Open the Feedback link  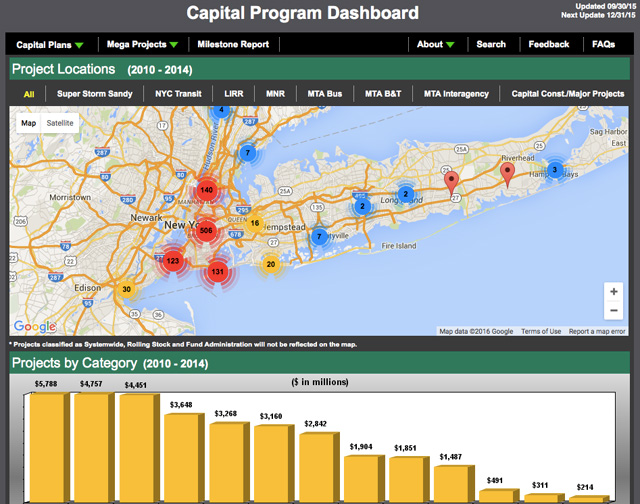click(549, 44)
